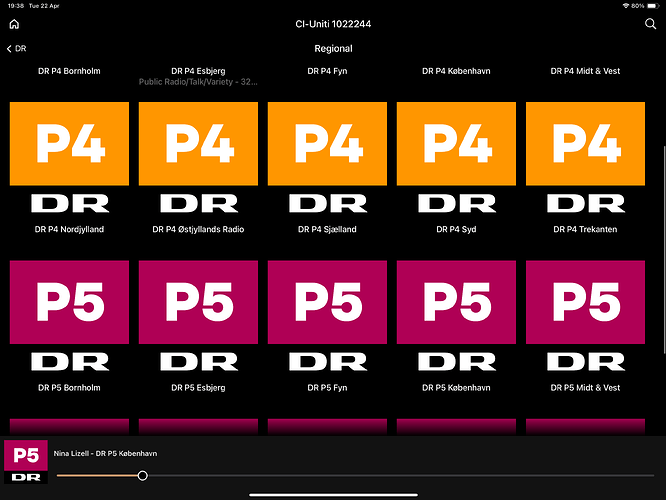This screenshot has width=666, height=500.
Task: Select DR P4 Nordjylland station tile
Action: [71, 158]
